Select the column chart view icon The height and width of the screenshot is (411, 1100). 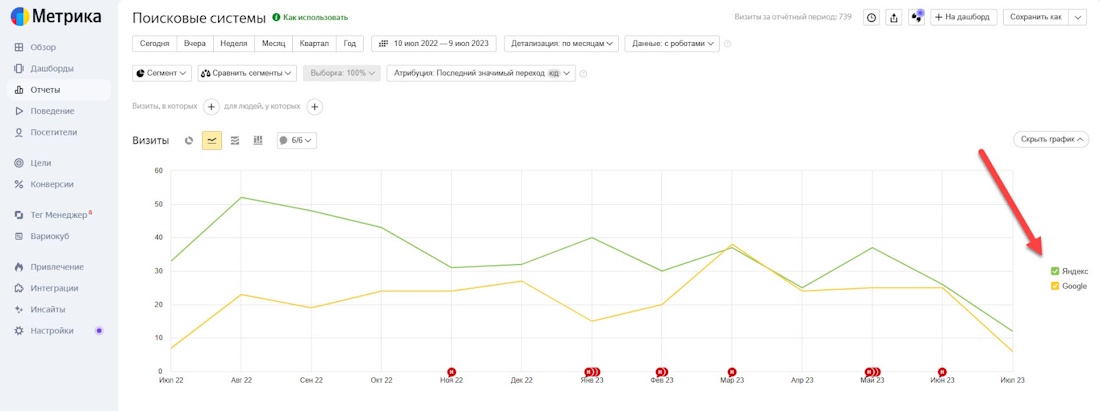258,141
